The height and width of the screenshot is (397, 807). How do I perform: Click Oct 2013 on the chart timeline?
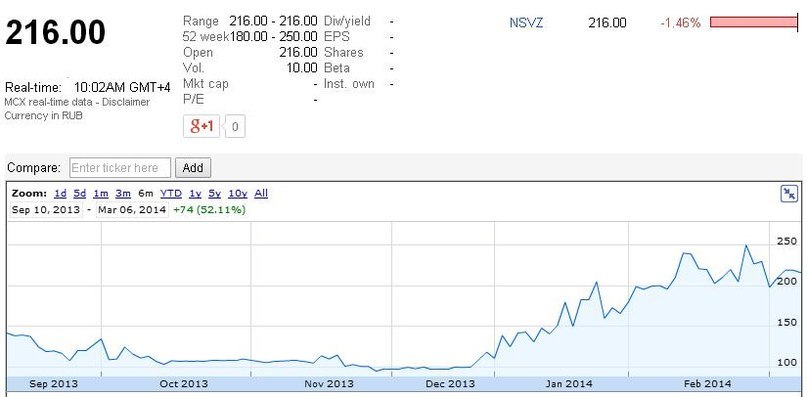pos(184,384)
